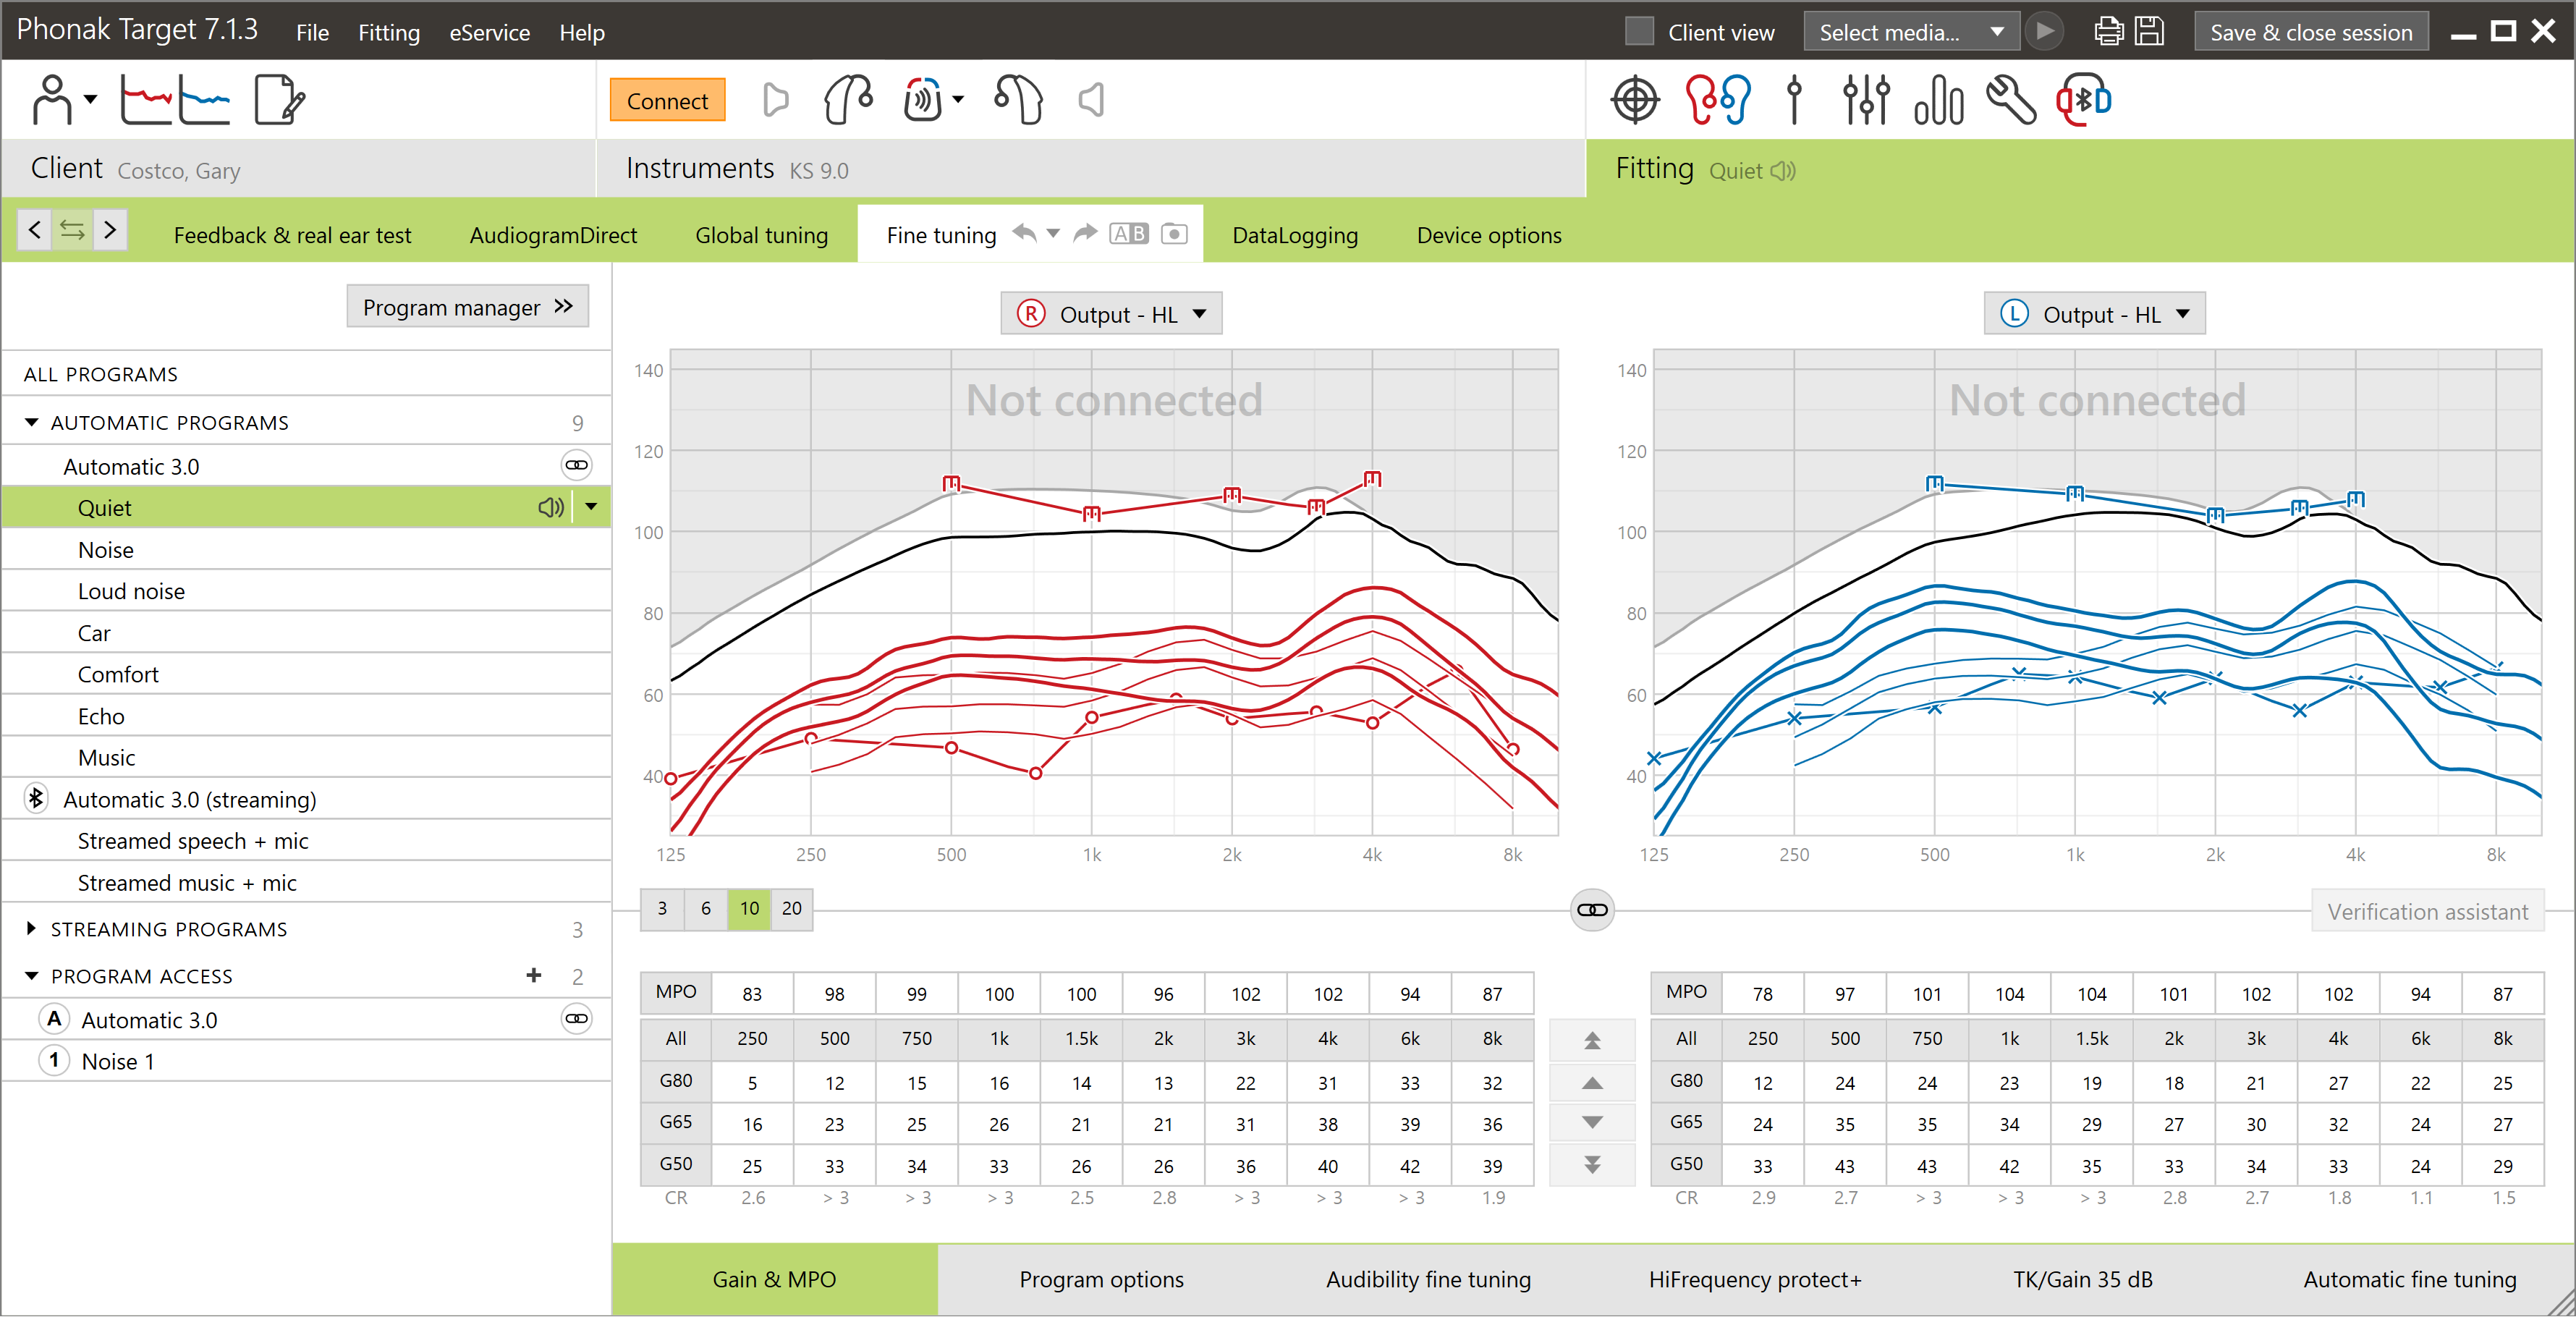Open the File menu
Viewport: 2576px width, 1317px height.
click(312, 33)
